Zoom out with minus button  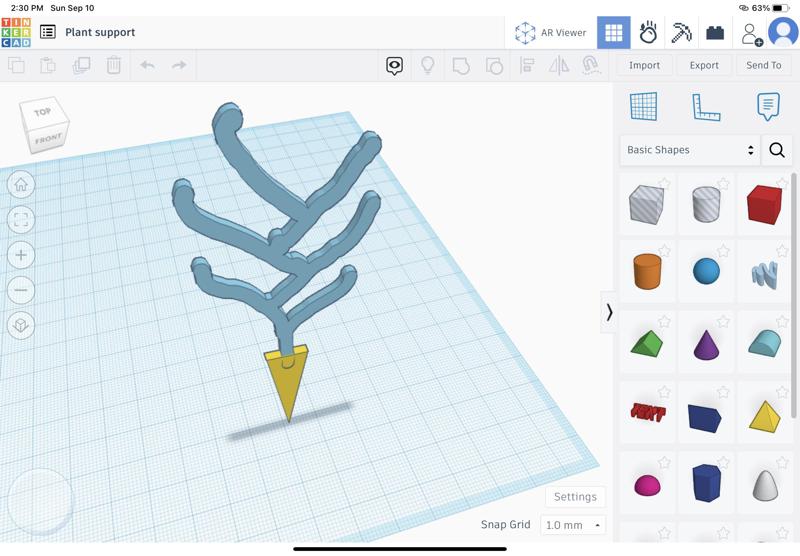(x=21, y=290)
